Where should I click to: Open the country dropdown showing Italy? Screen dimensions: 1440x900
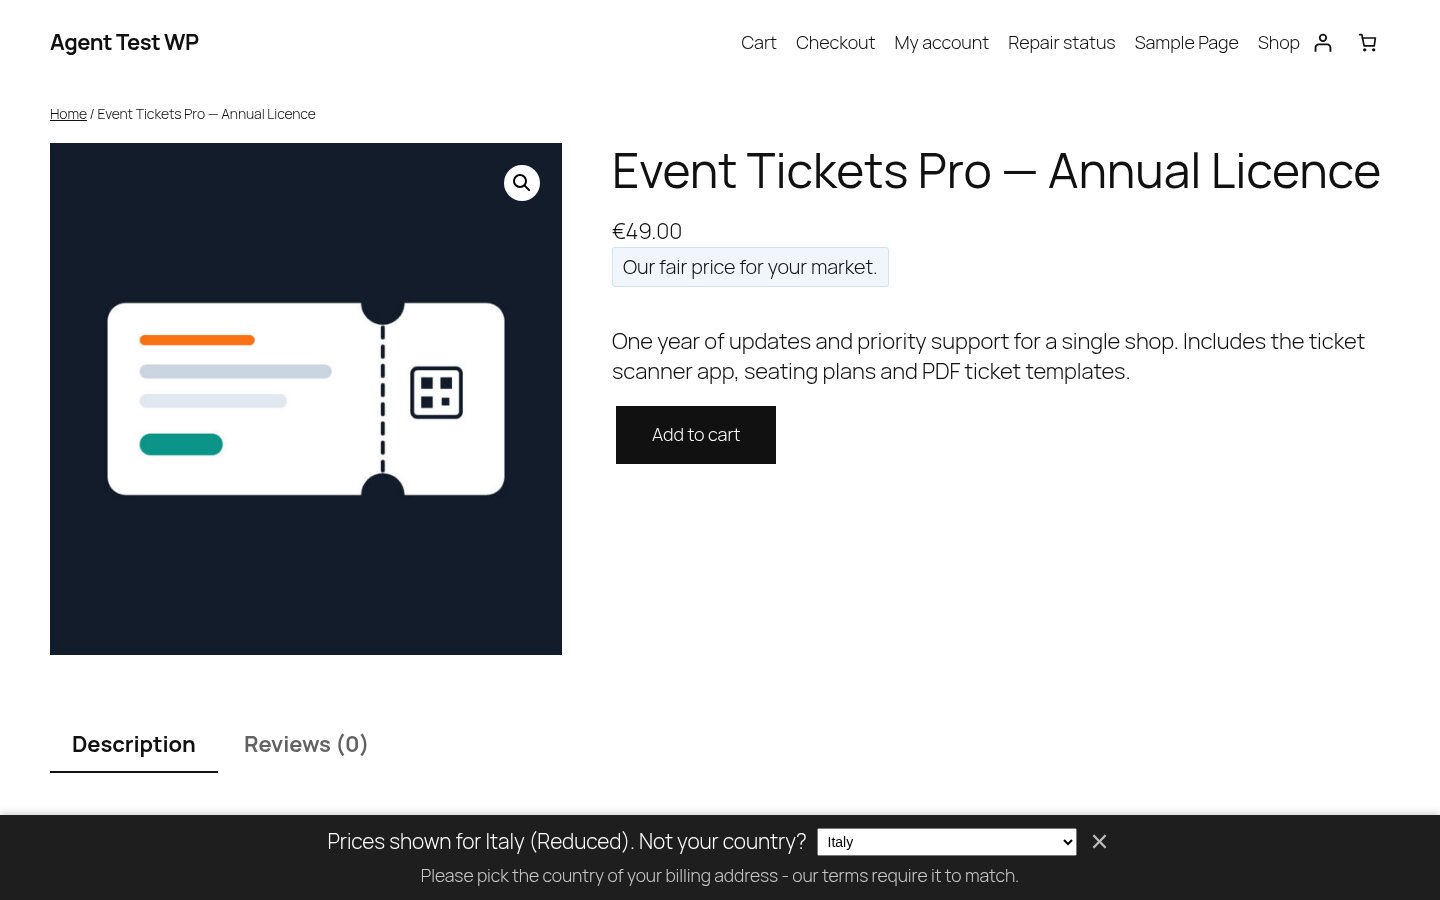[947, 842]
